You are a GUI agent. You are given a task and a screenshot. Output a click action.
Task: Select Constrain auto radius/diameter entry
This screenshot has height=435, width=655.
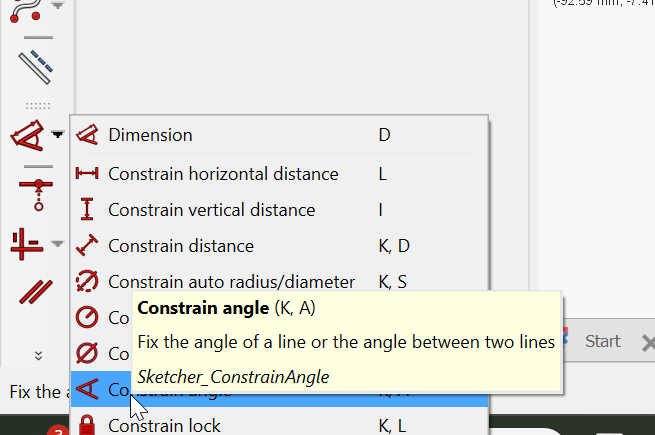tap(231, 282)
